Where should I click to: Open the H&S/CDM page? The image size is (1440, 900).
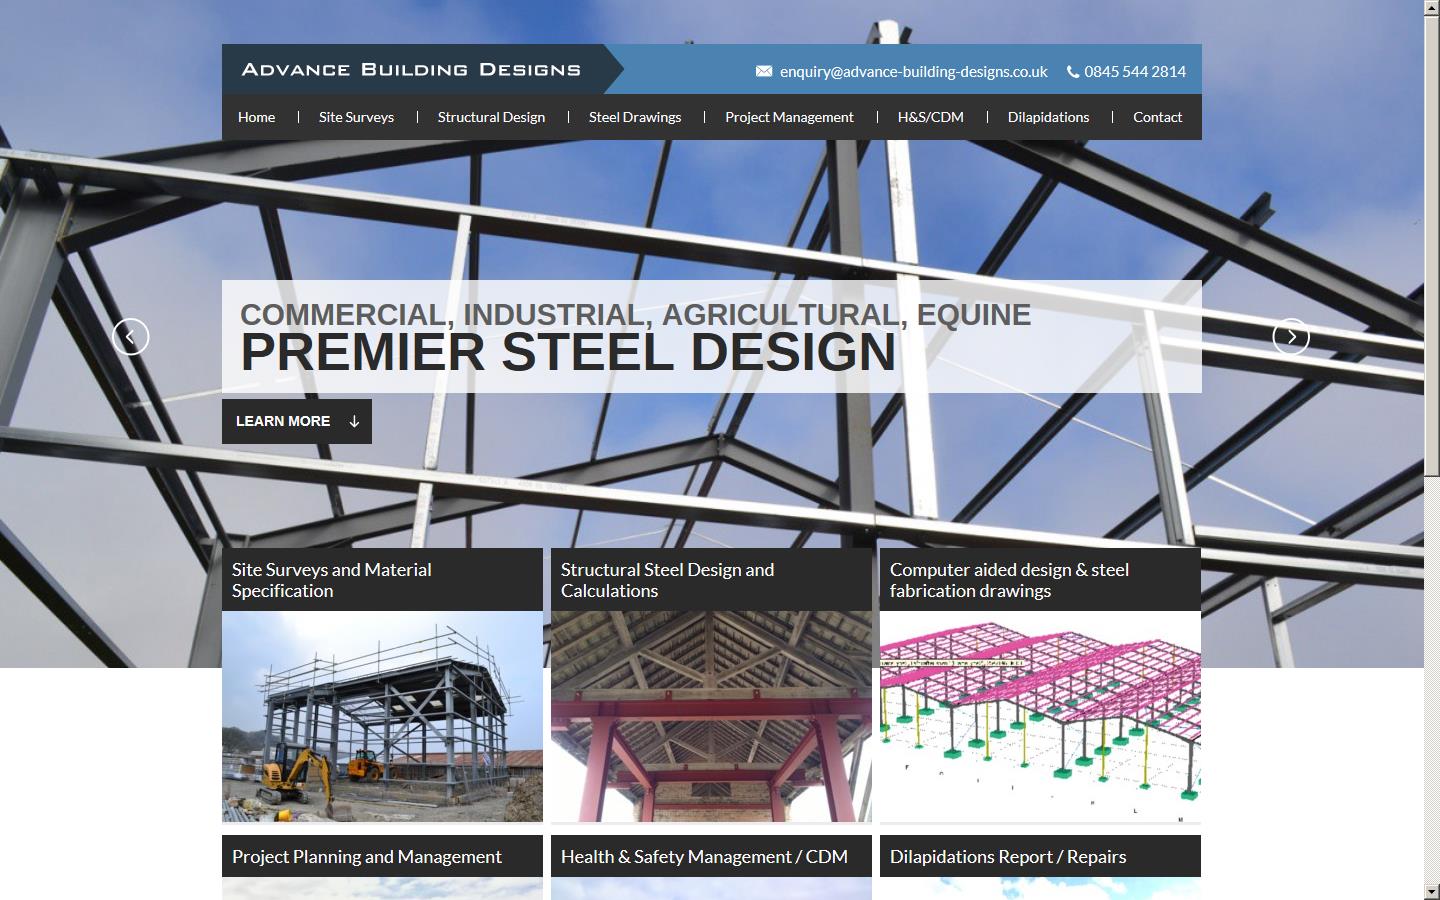pyautogui.click(x=930, y=117)
